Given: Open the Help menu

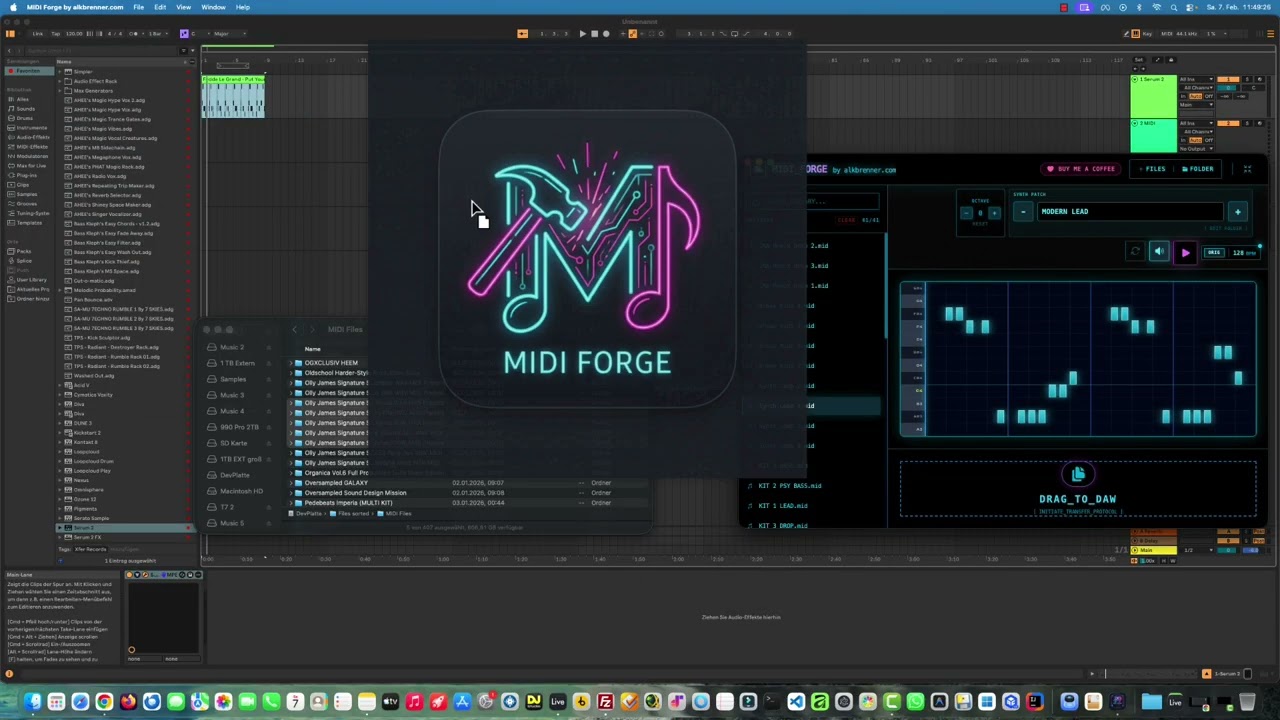Looking at the screenshot, I should point(243,7).
